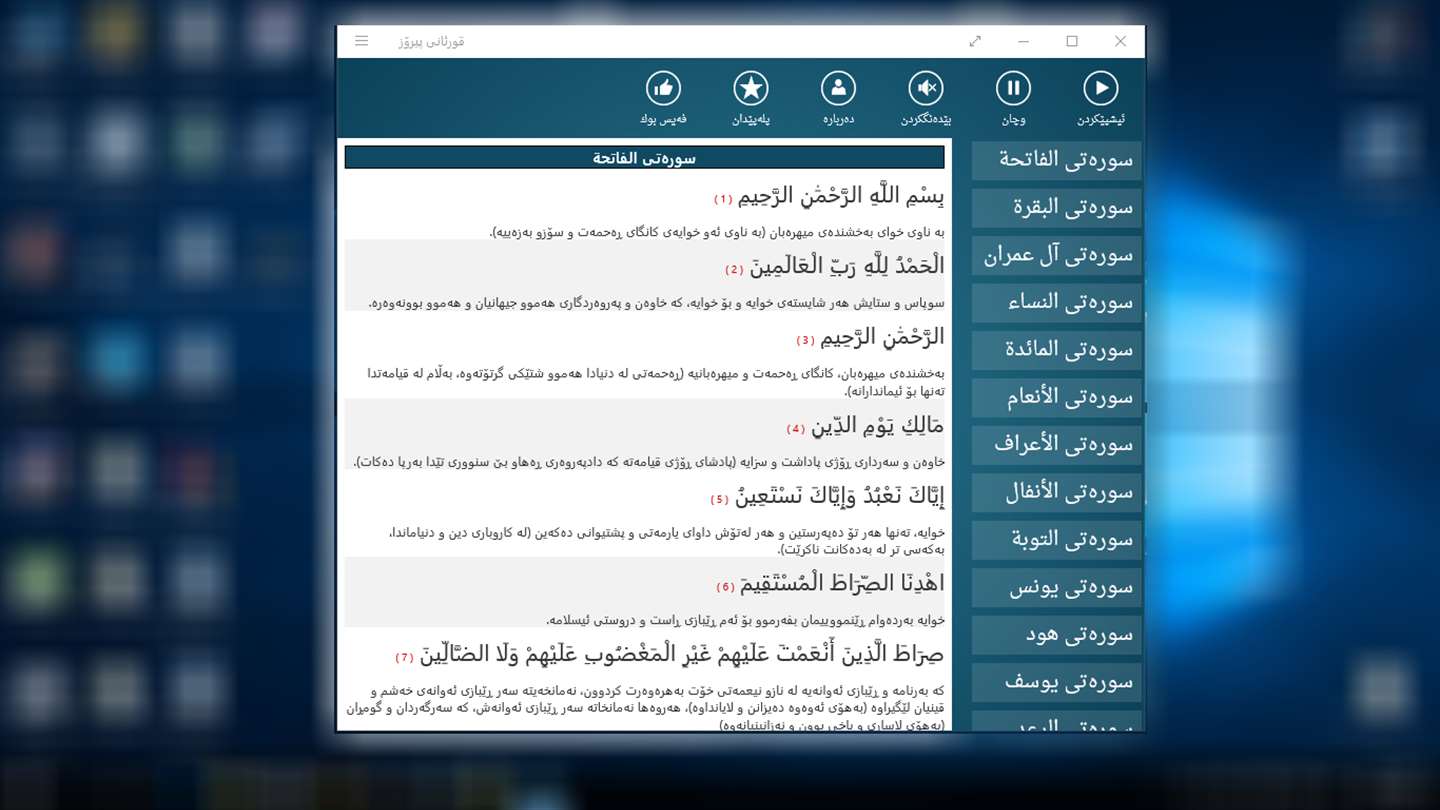This screenshot has width=1440, height=810.
Task: Start recitation with the ئیشپێکردن play icon
Action: point(1101,88)
